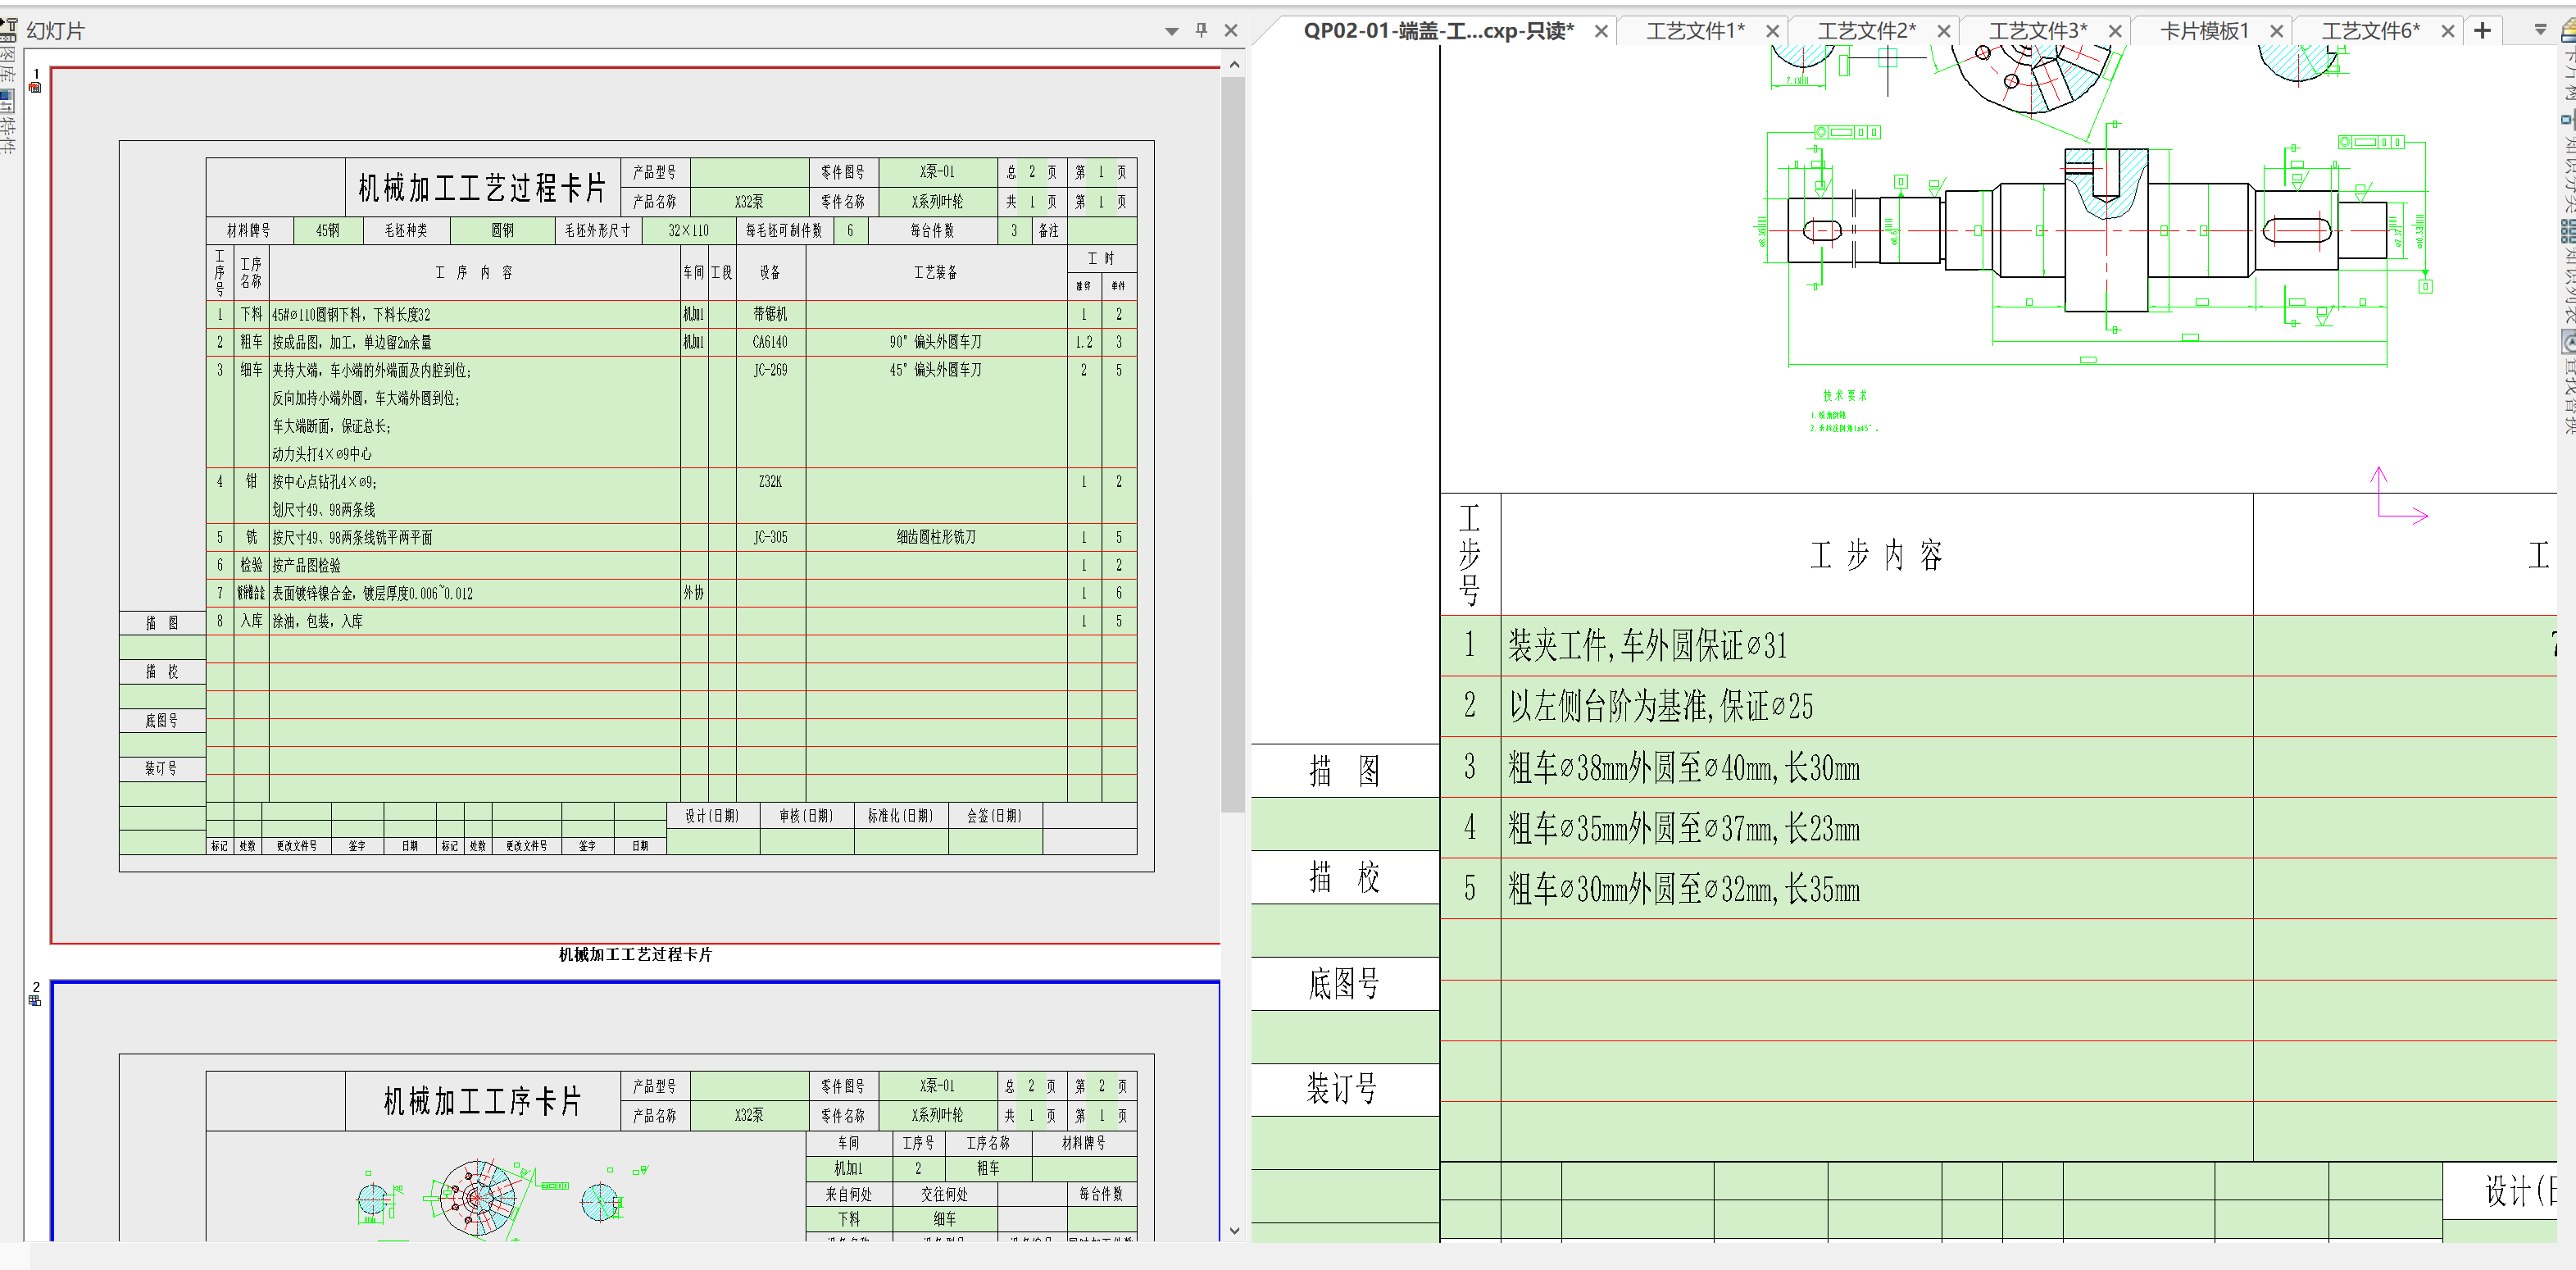Select step 1 cell 装夹工件,车外圆保证⌀31
Screen dimensions: 2576x1270
[x=1876, y=646]
